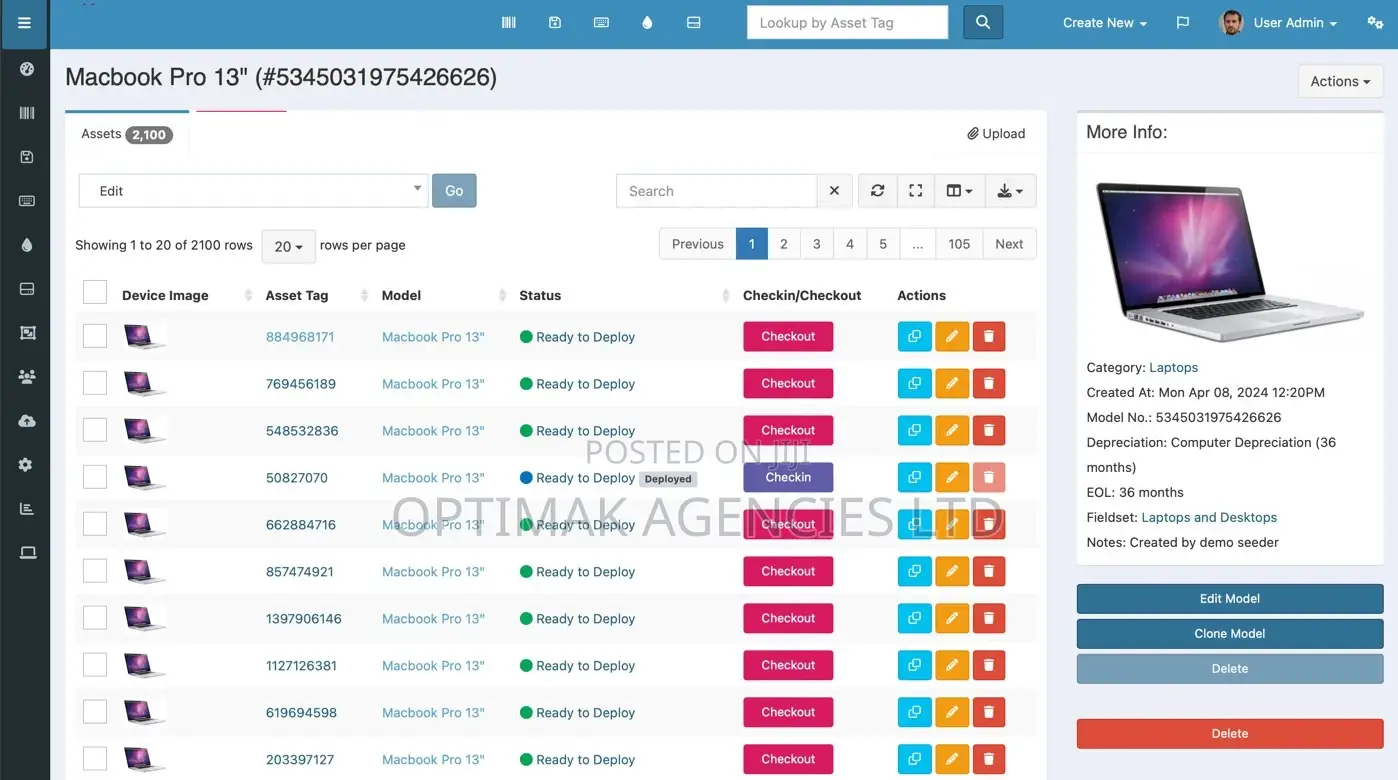Check the box for asset 619694598
Screen dimensions: 1398x780
pos(95,712)
